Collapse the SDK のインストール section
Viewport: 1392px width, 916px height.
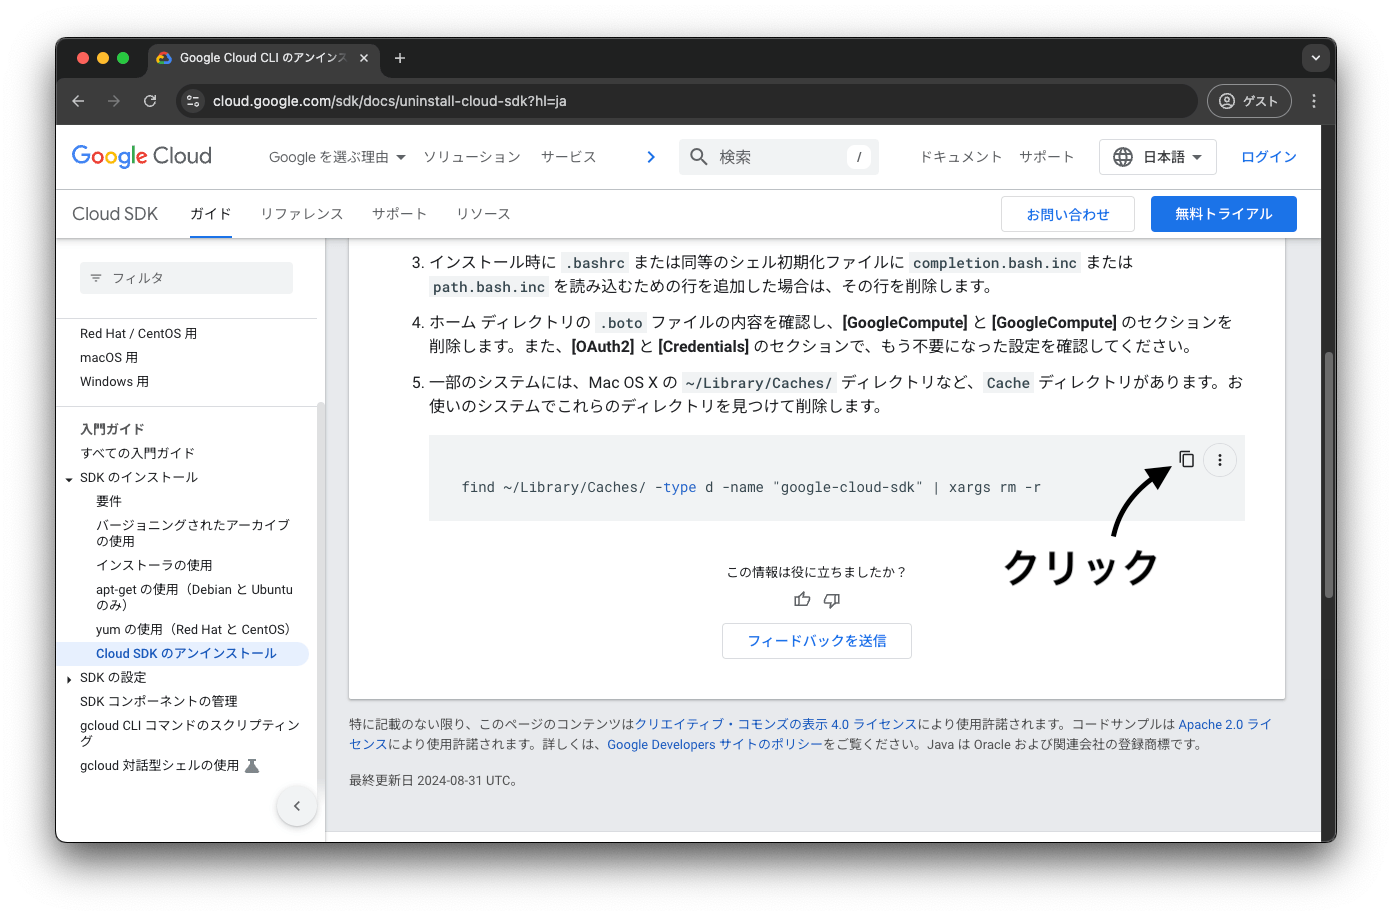[69, 479]
